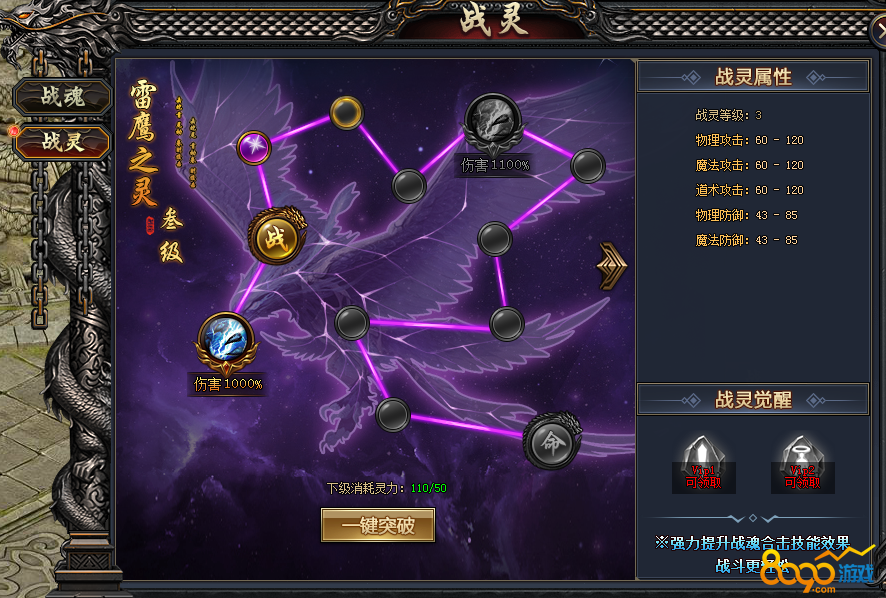The height and width of the screenshot is (598, 886).
Task: Claim the Vip2 awakening crystal
Action: [x=802, y=465]
